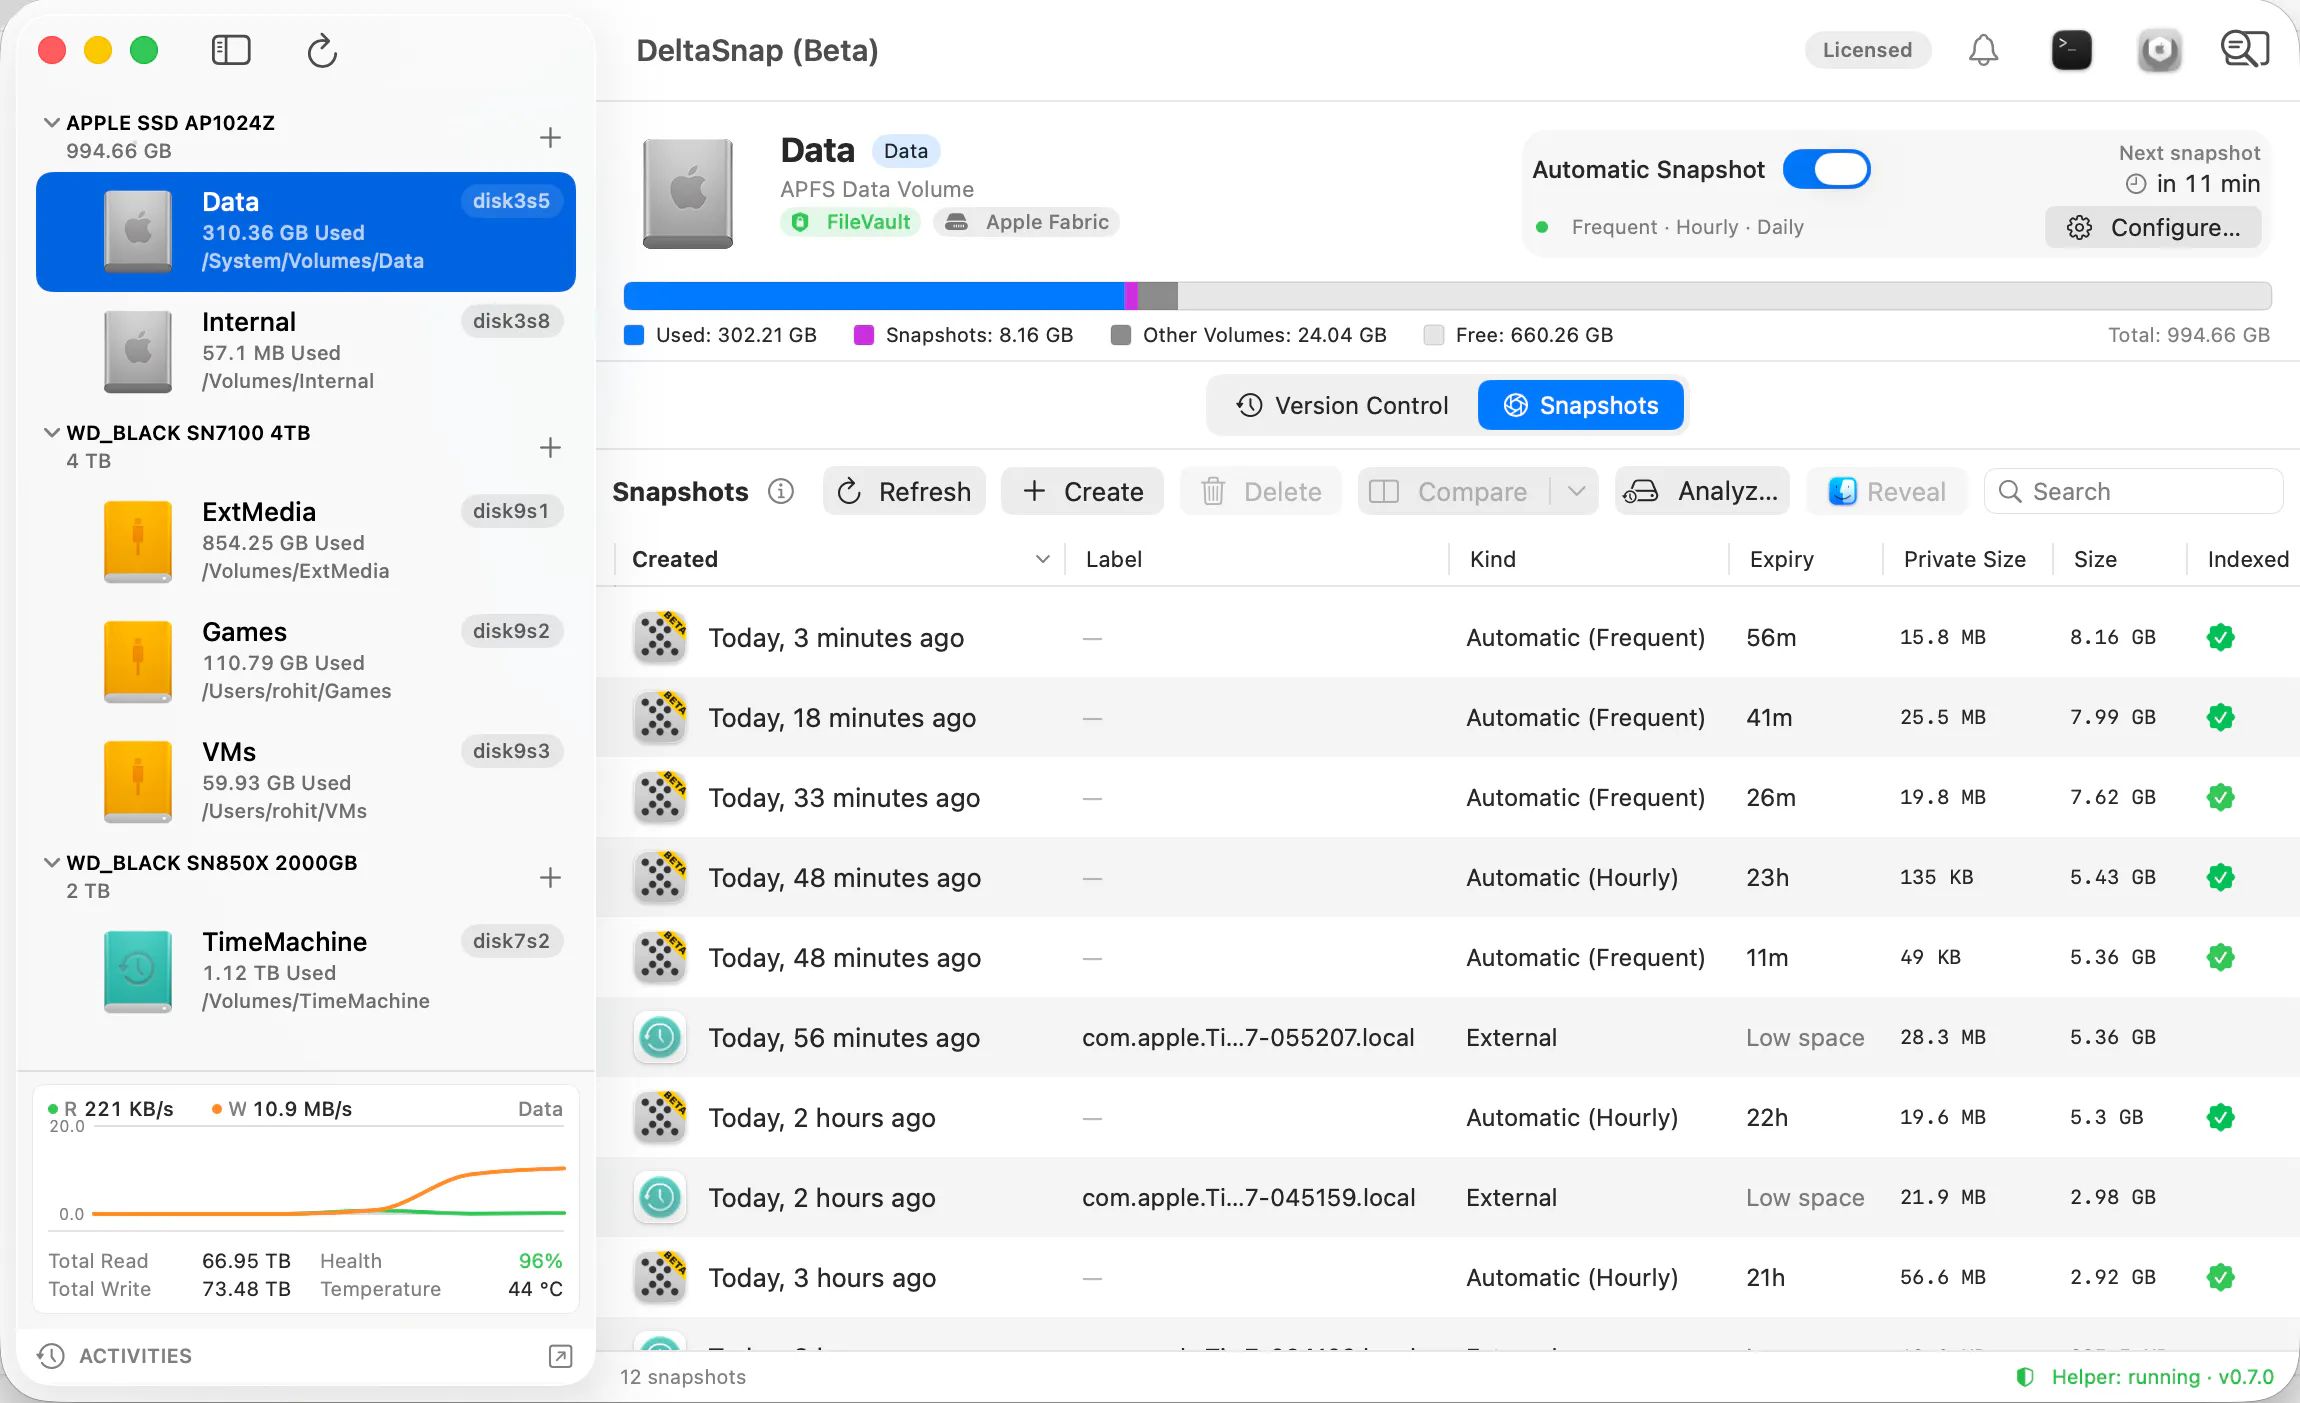Open ACTIVITIES in separate window icon
This screenshot has height=1403, width=2300.
pos(560,1356)
